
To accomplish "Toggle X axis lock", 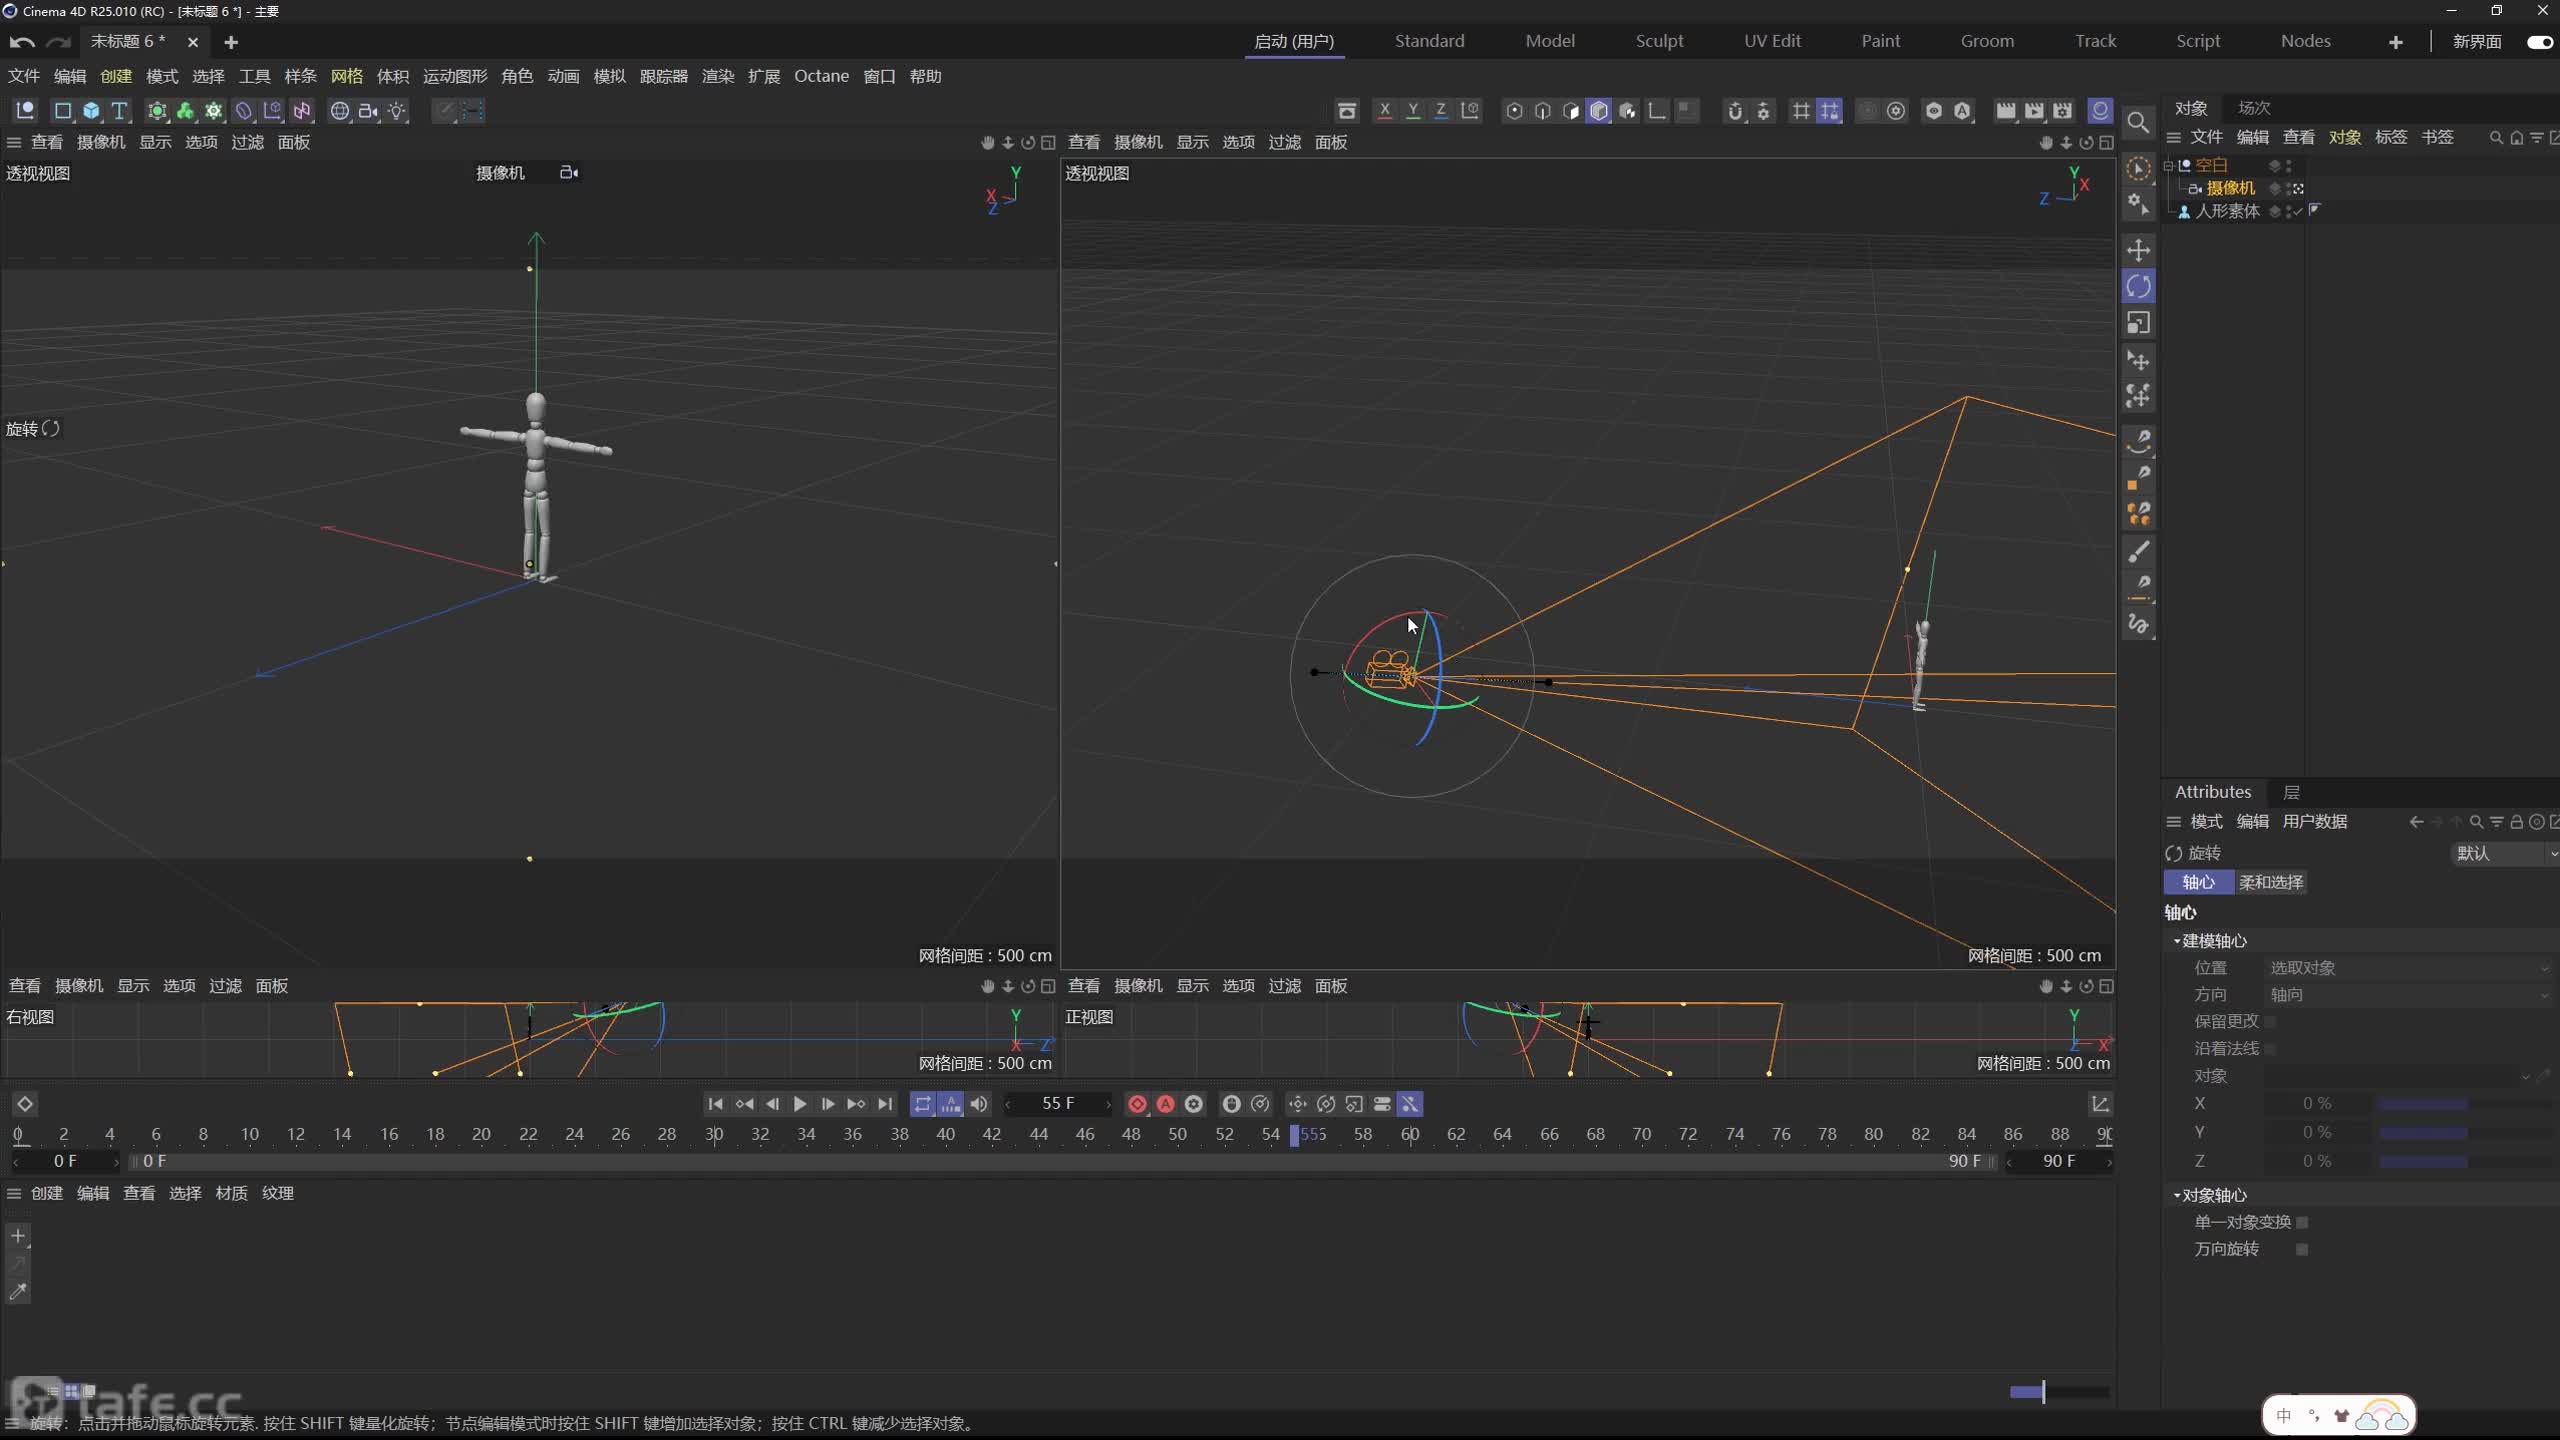I will pos(1385,111).
